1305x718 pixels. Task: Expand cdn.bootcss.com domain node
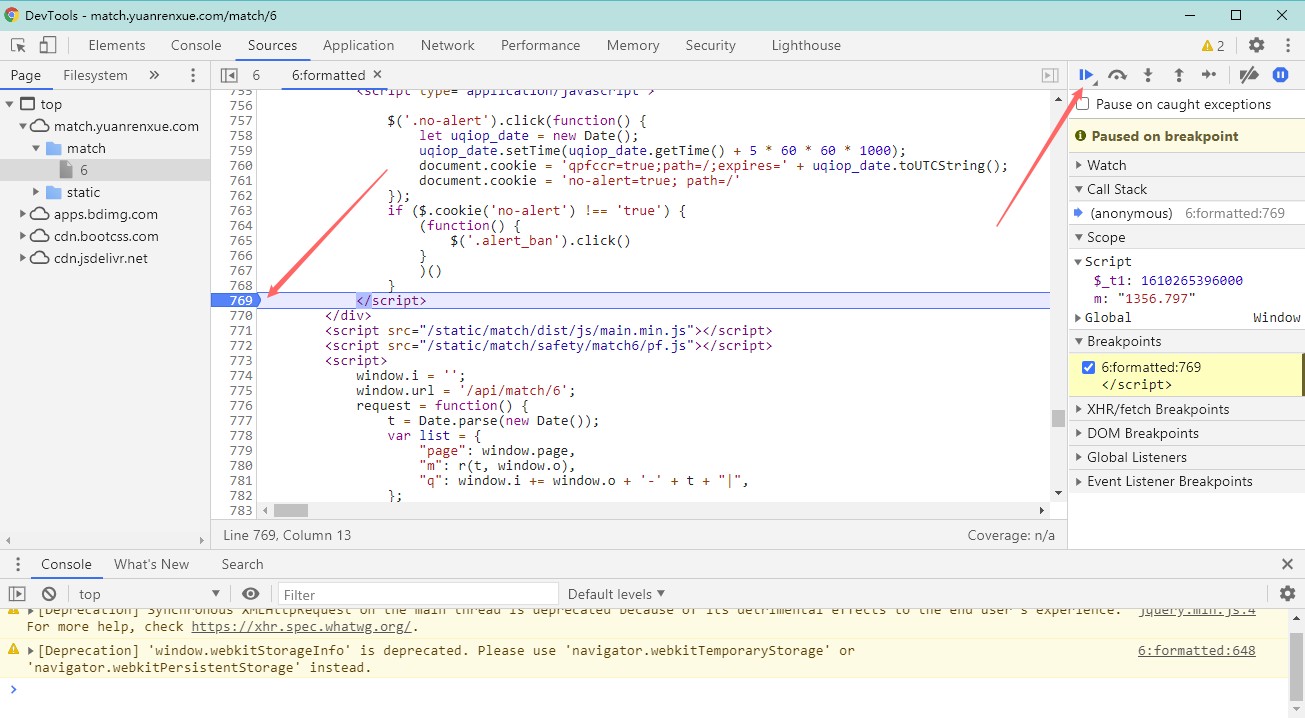tap(24, 236)
